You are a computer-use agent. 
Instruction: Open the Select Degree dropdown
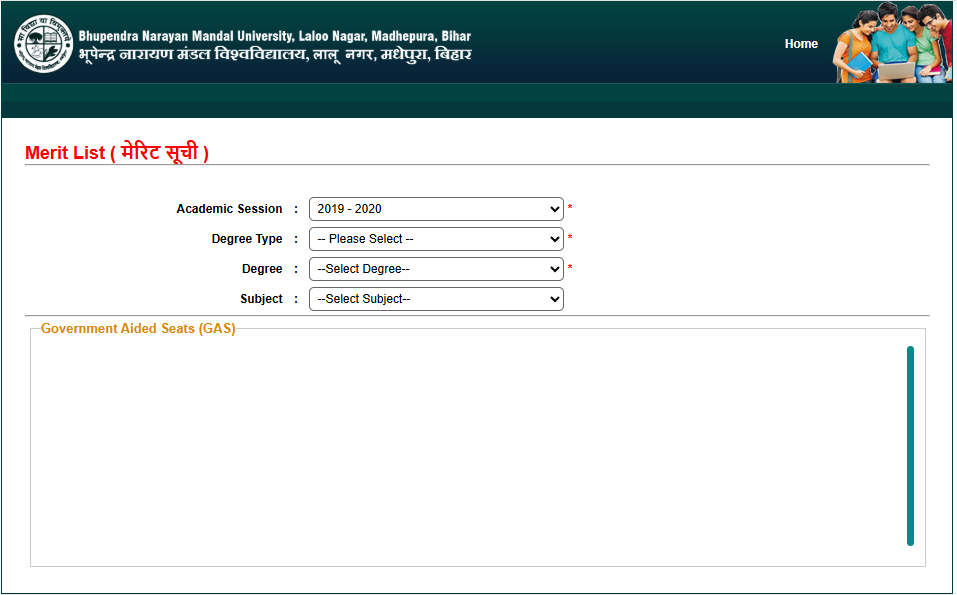pos(436,269)
